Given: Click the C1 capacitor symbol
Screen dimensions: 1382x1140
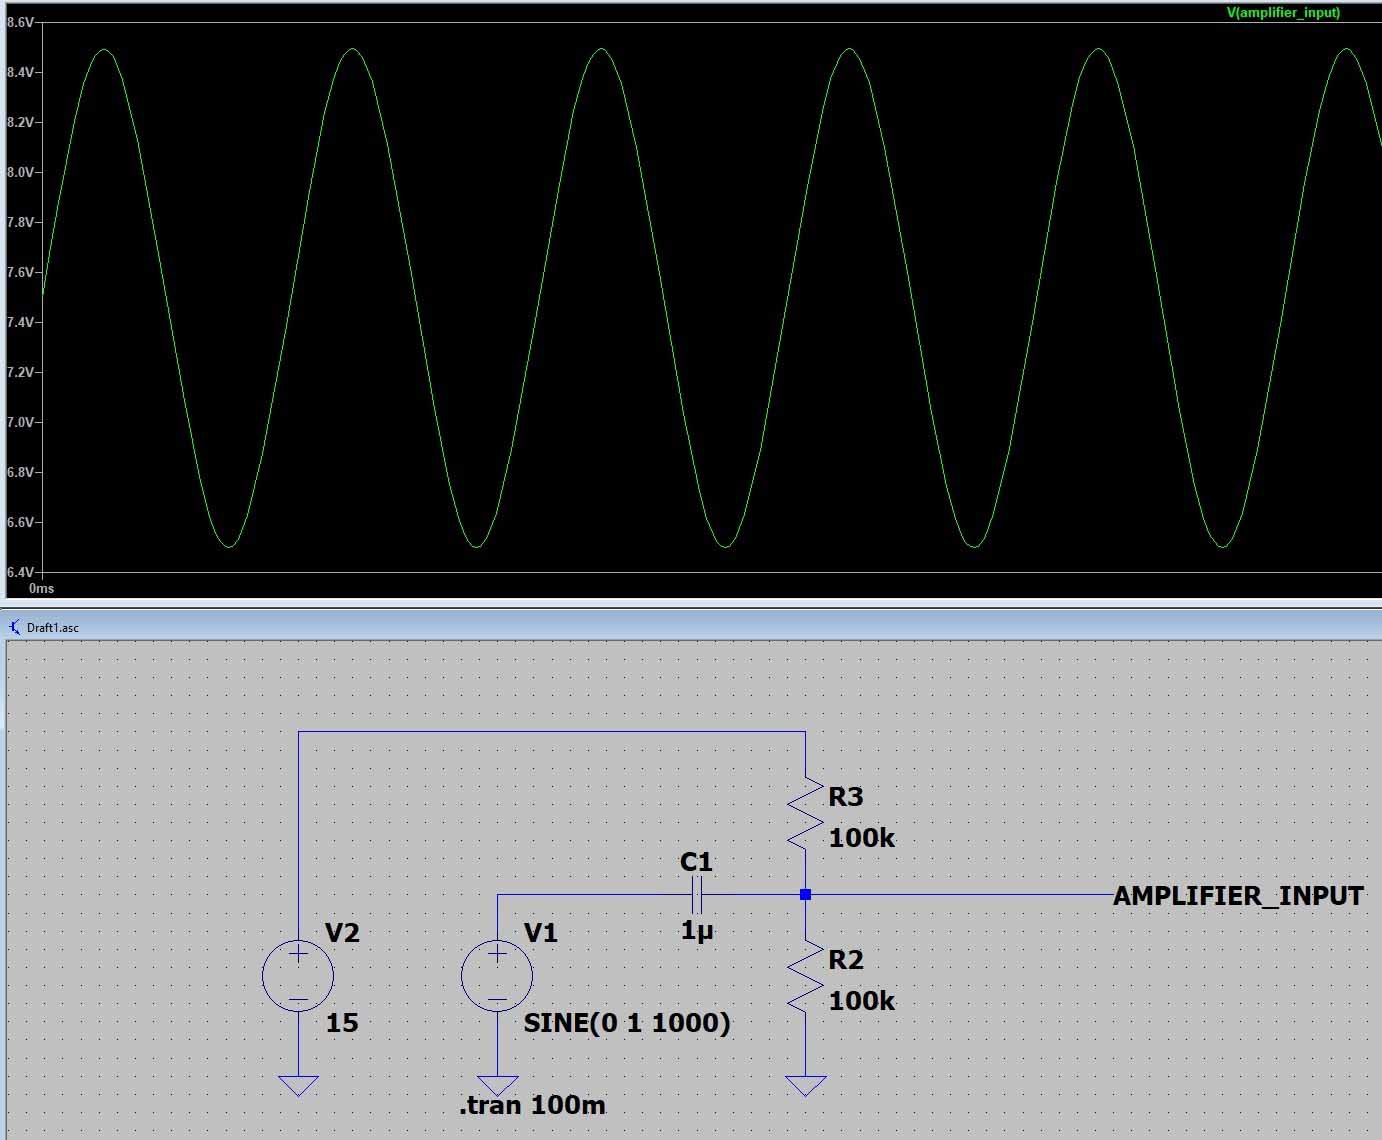Looking at the screenshot, I should [x=697, y=895].
